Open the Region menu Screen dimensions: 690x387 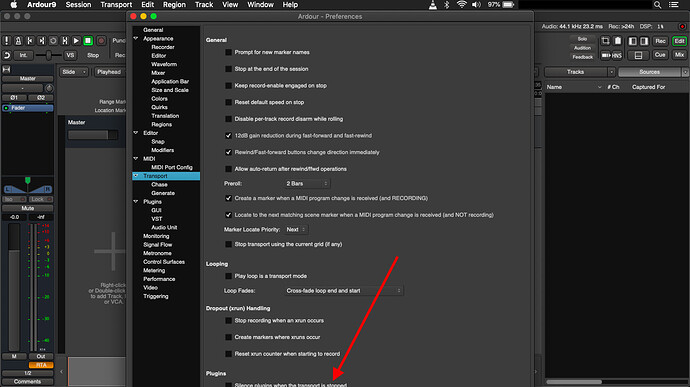coord(174,5)
